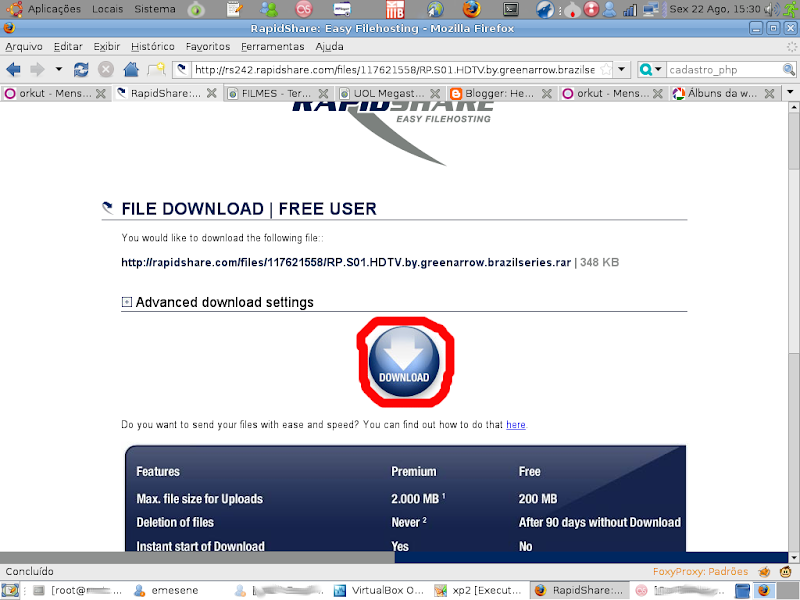Open the Arquivo menu
Screen dimensions: 800x600
pos(24,46)
